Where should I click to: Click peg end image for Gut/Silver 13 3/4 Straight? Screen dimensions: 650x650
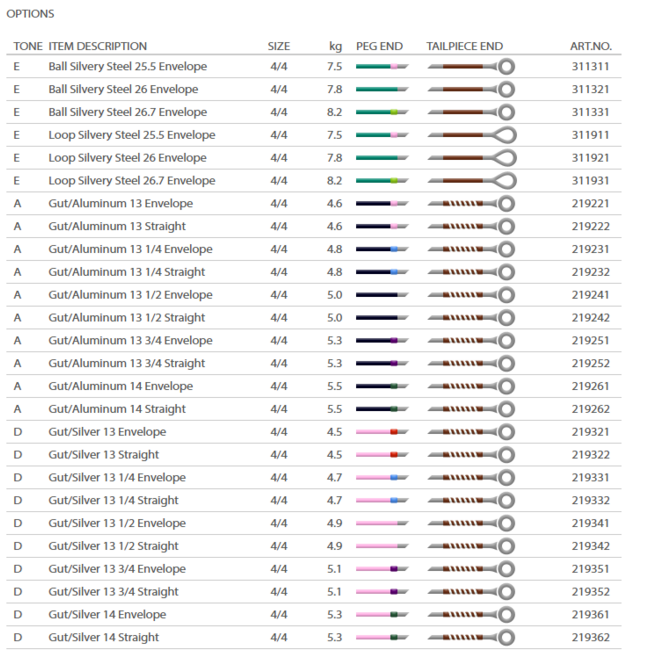pos(382,592)
